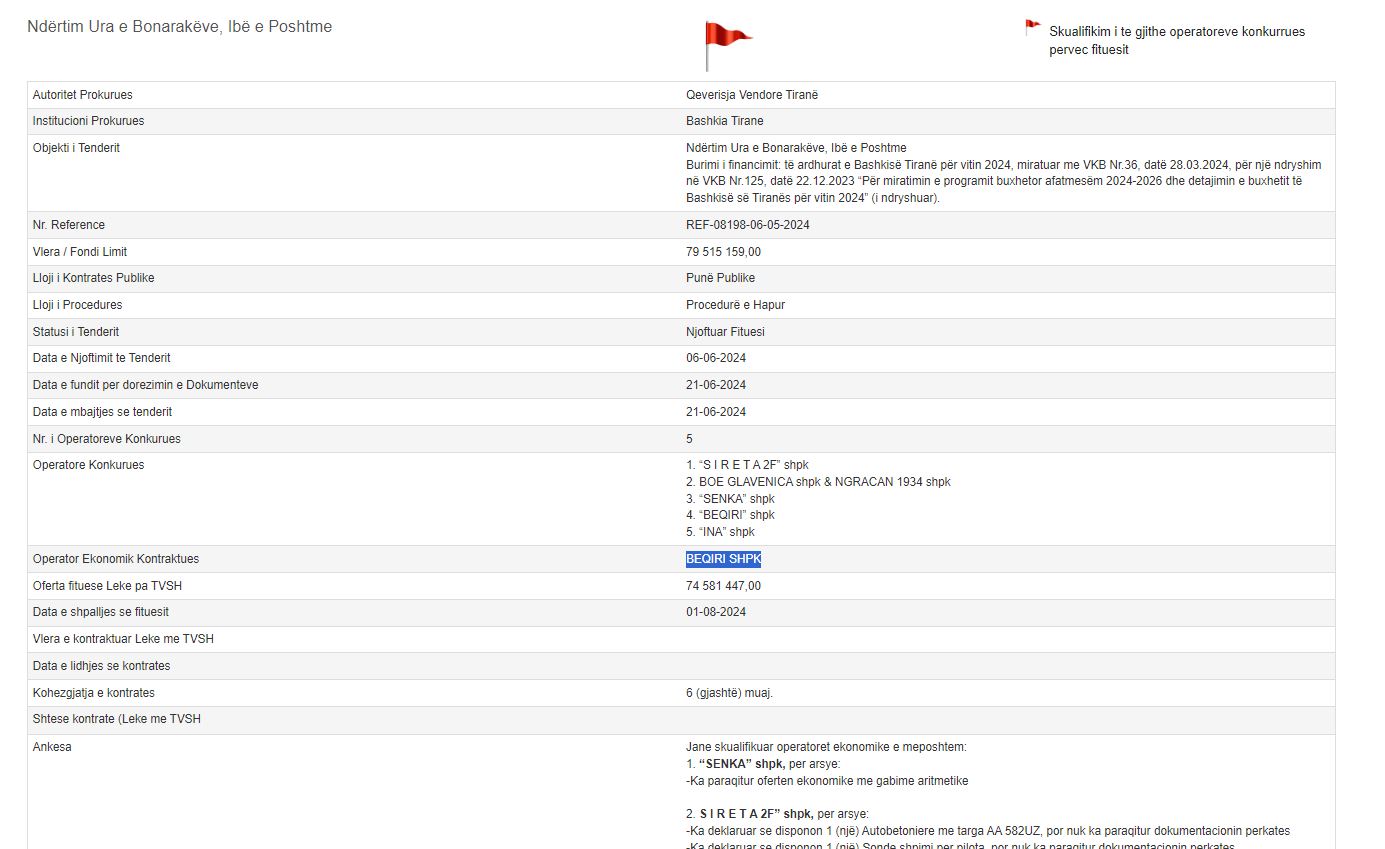
Task: Click the red flag legend text 'Skualifikim i te gjithe operatoreve'
Action: coord(1176,40)
